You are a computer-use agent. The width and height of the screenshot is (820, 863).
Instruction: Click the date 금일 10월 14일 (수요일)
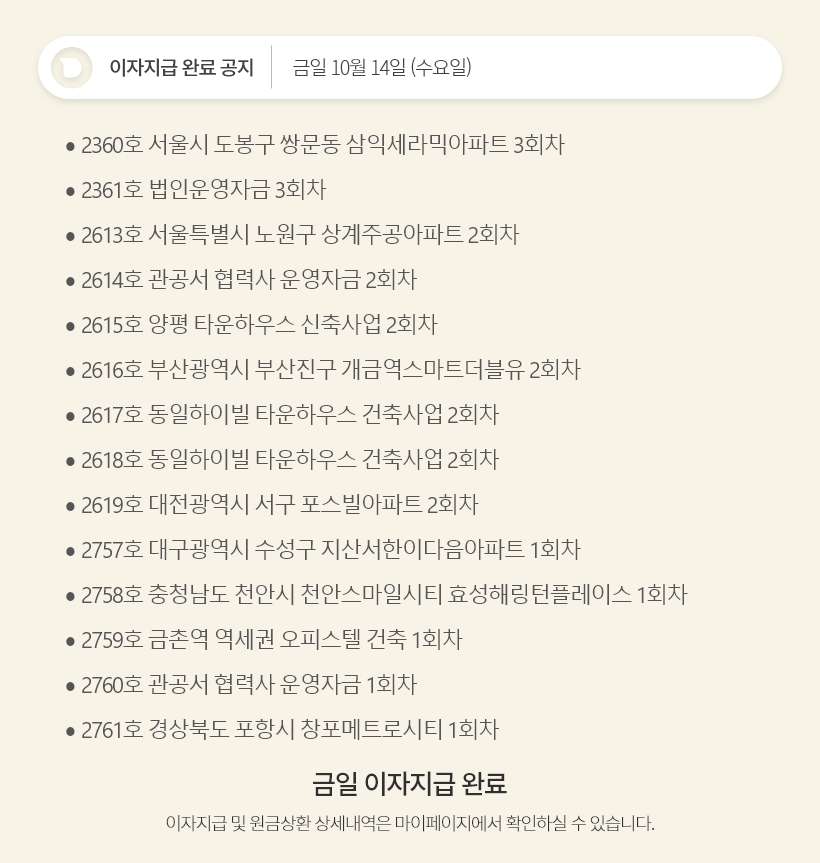coord(381,68)
